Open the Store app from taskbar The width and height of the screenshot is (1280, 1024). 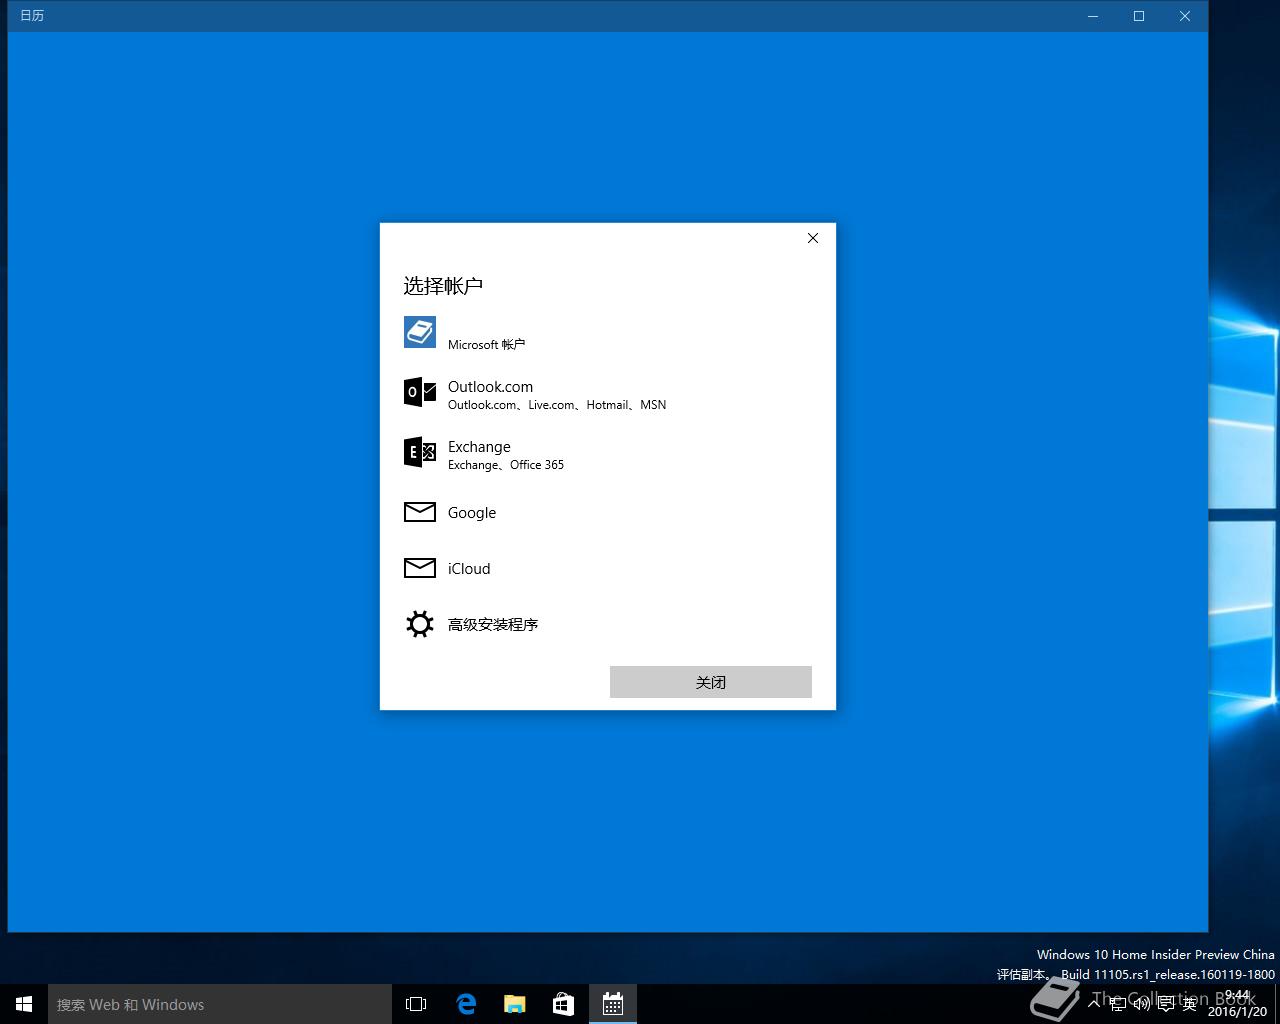(564, 1004)
